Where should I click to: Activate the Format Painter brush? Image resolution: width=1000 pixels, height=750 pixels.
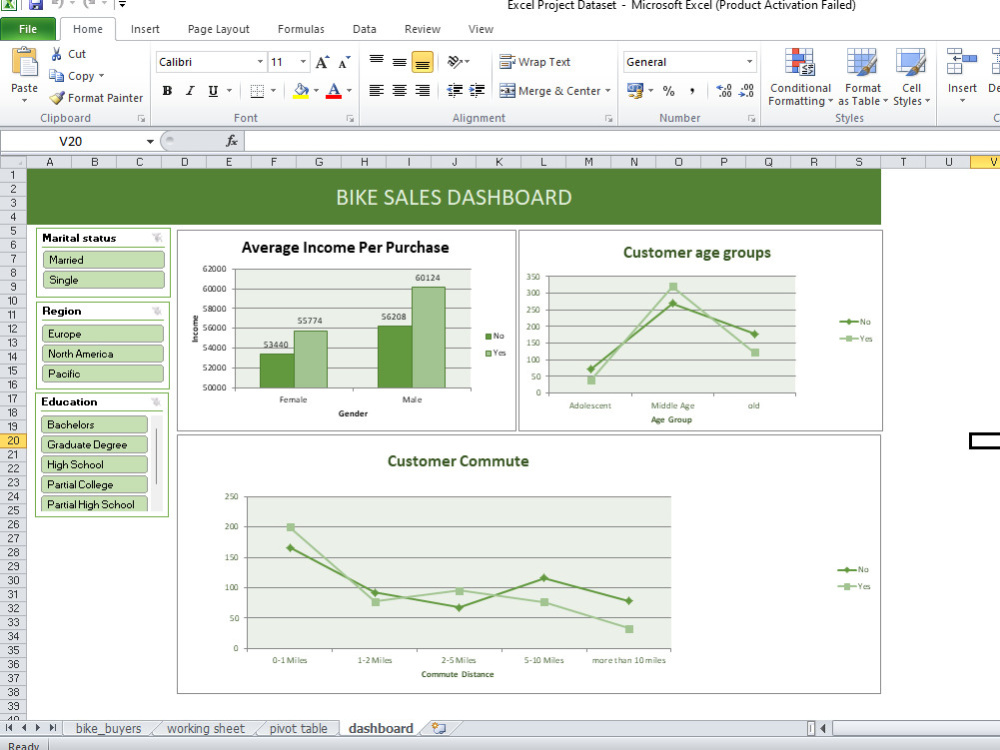pos(57,98)
